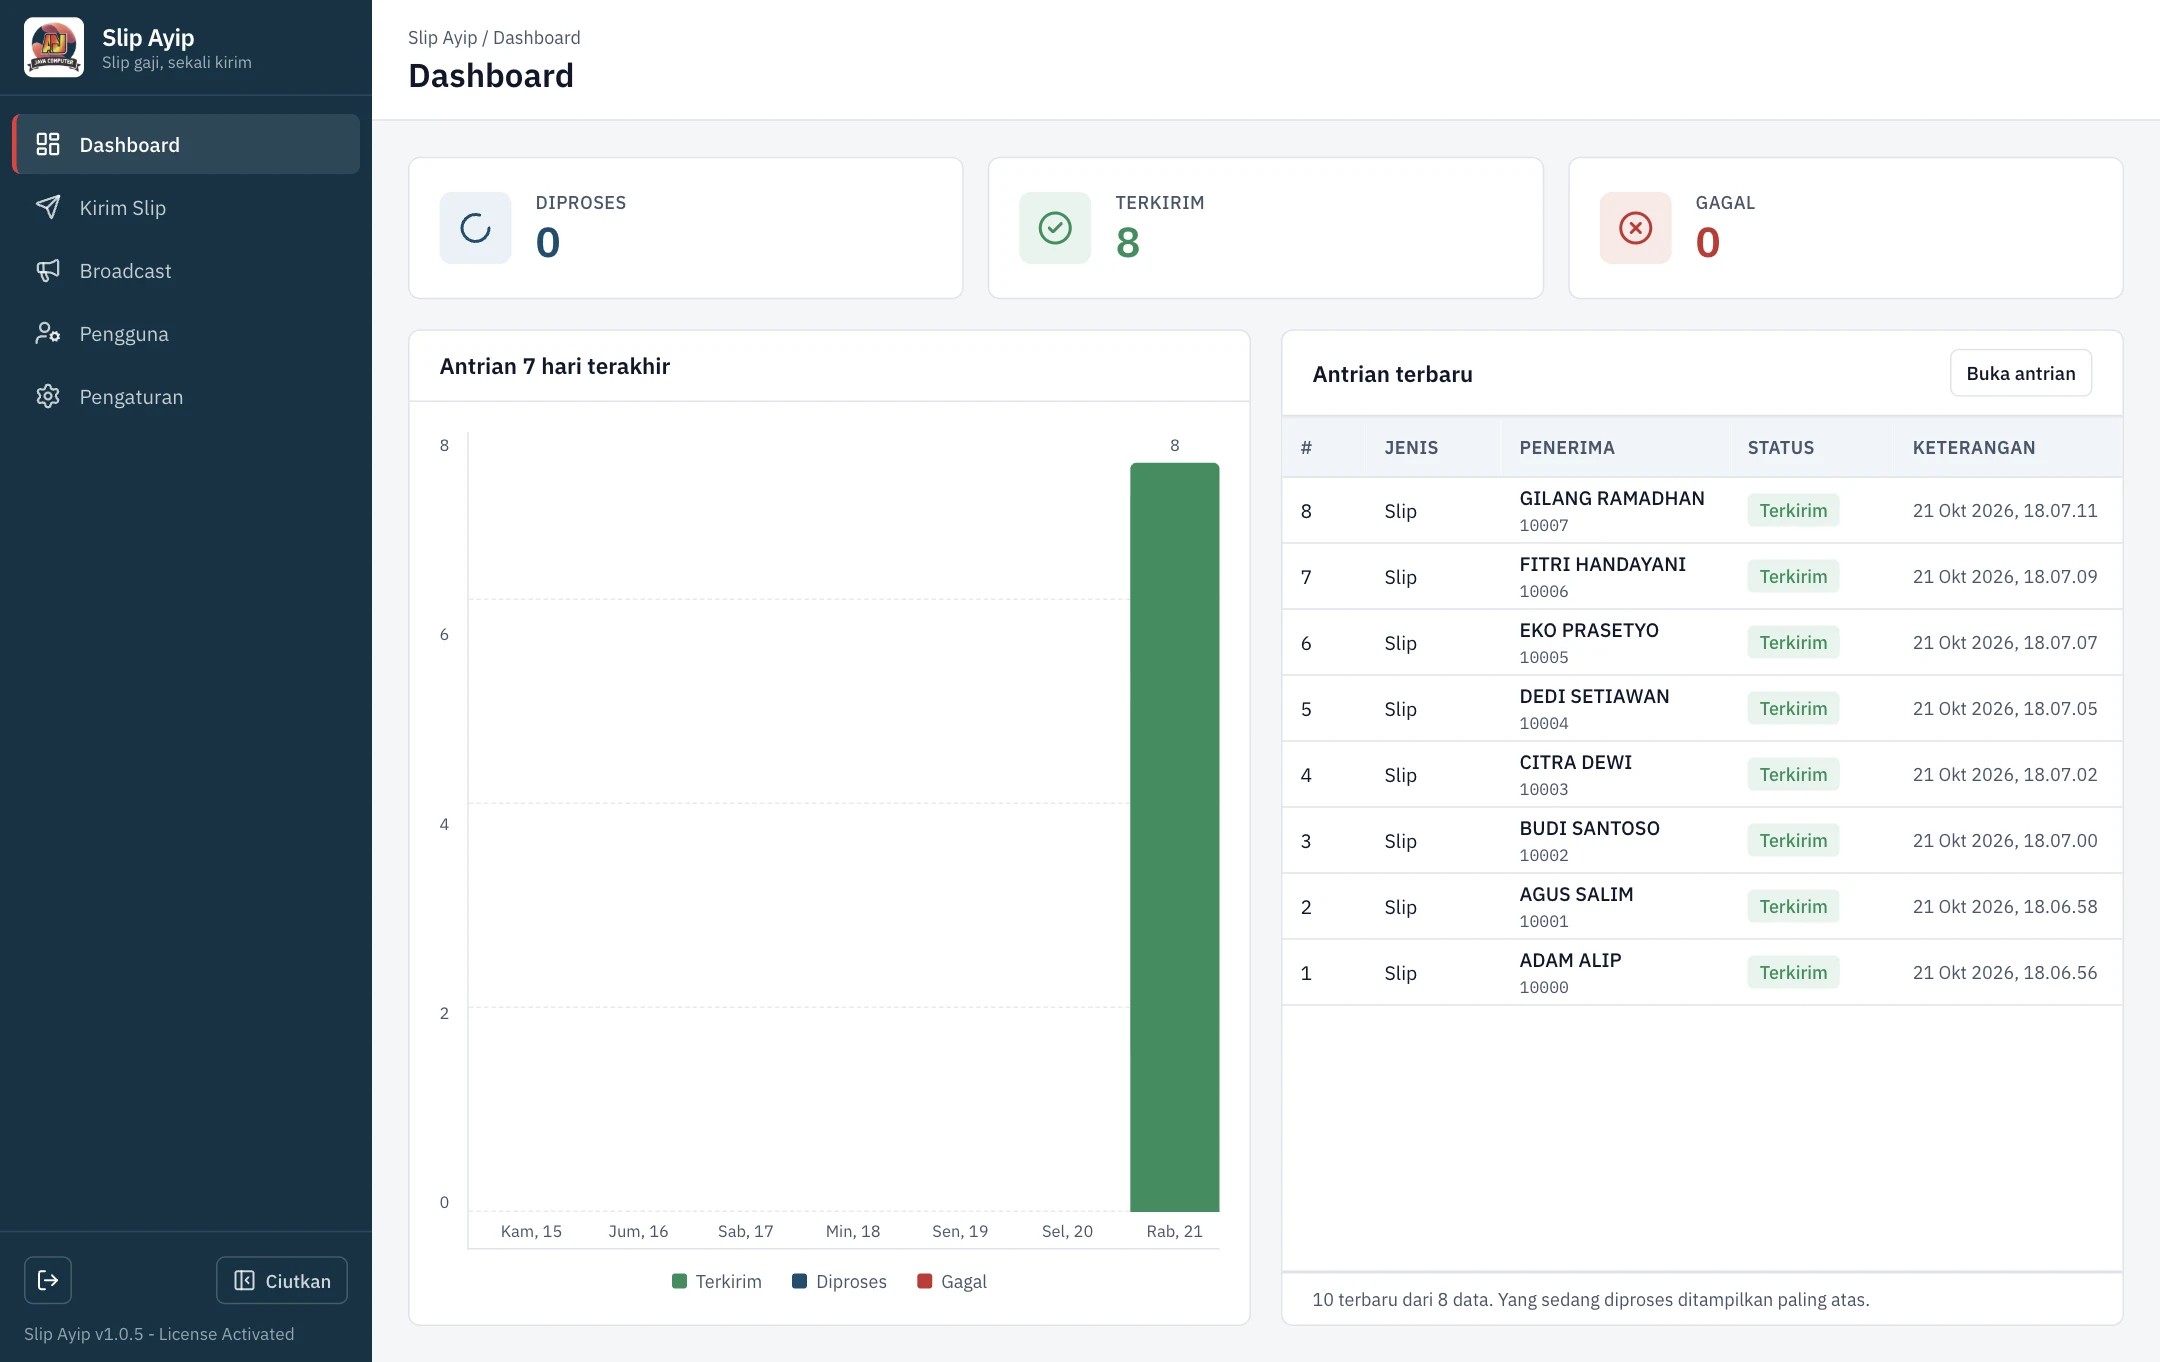Image resolution: width=2160 pixels, height=1362 pixels.
Task: Toggle the Diproses legend swatch
Action: 799,1281
